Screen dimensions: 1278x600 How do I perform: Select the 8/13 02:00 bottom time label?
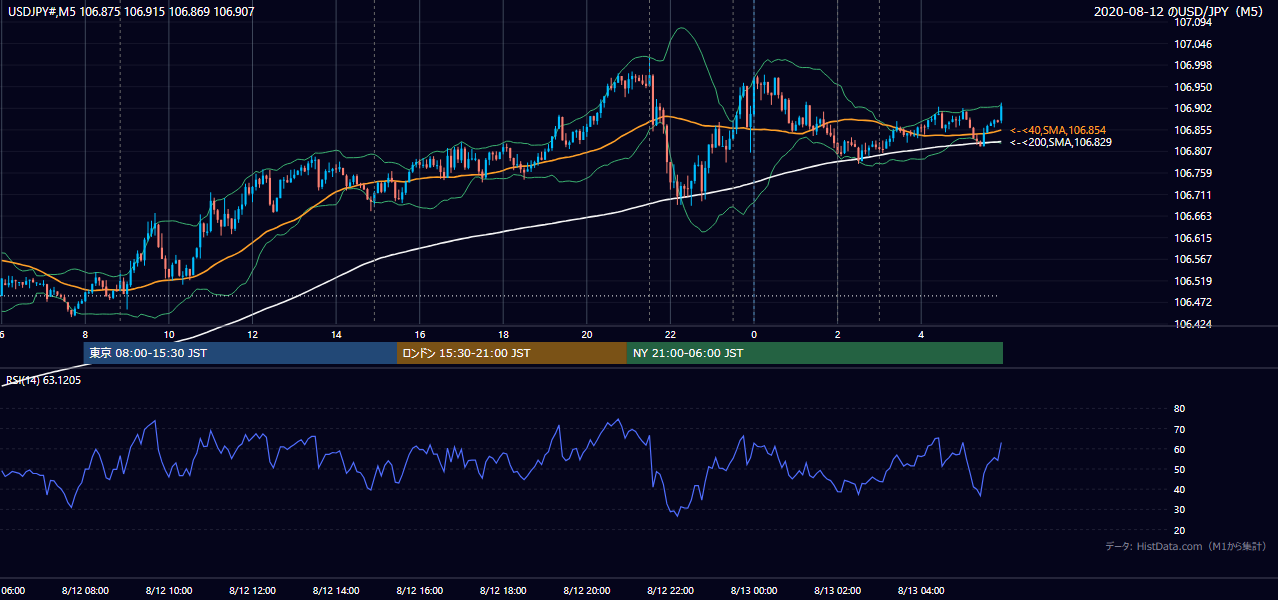tap(838, 591)
